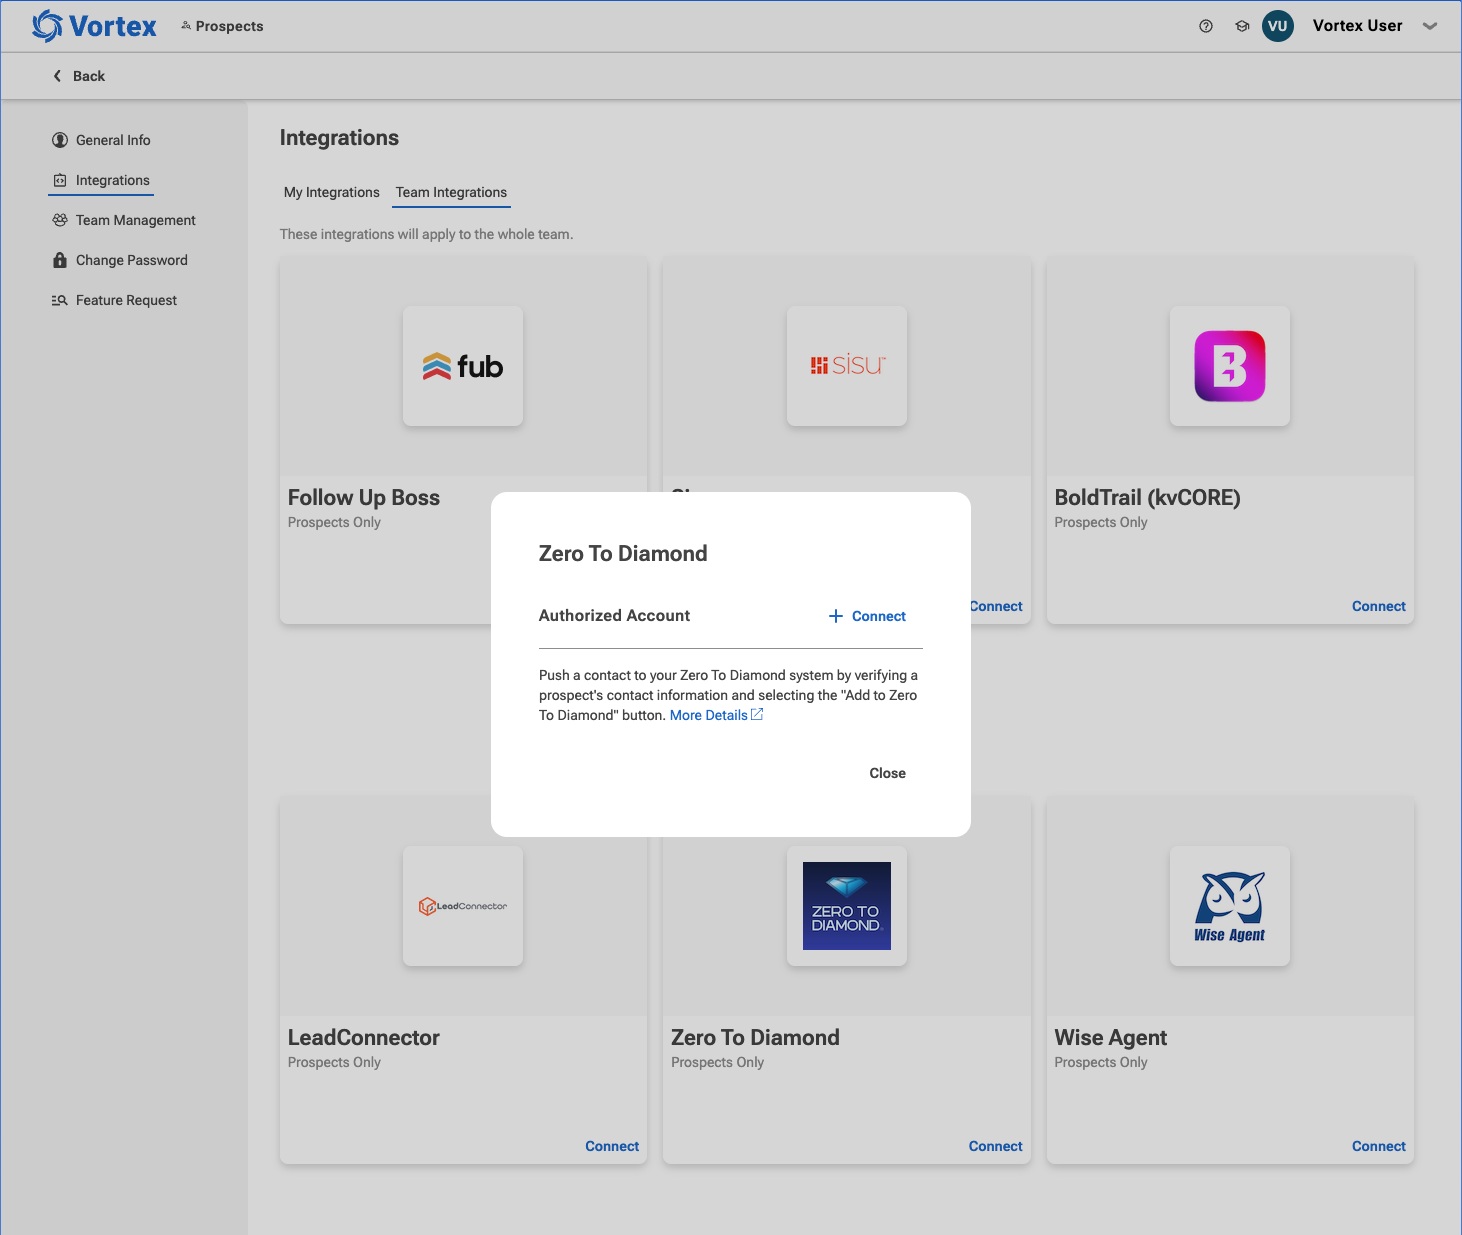Open the Prospects navigation item

coord(222,26)
